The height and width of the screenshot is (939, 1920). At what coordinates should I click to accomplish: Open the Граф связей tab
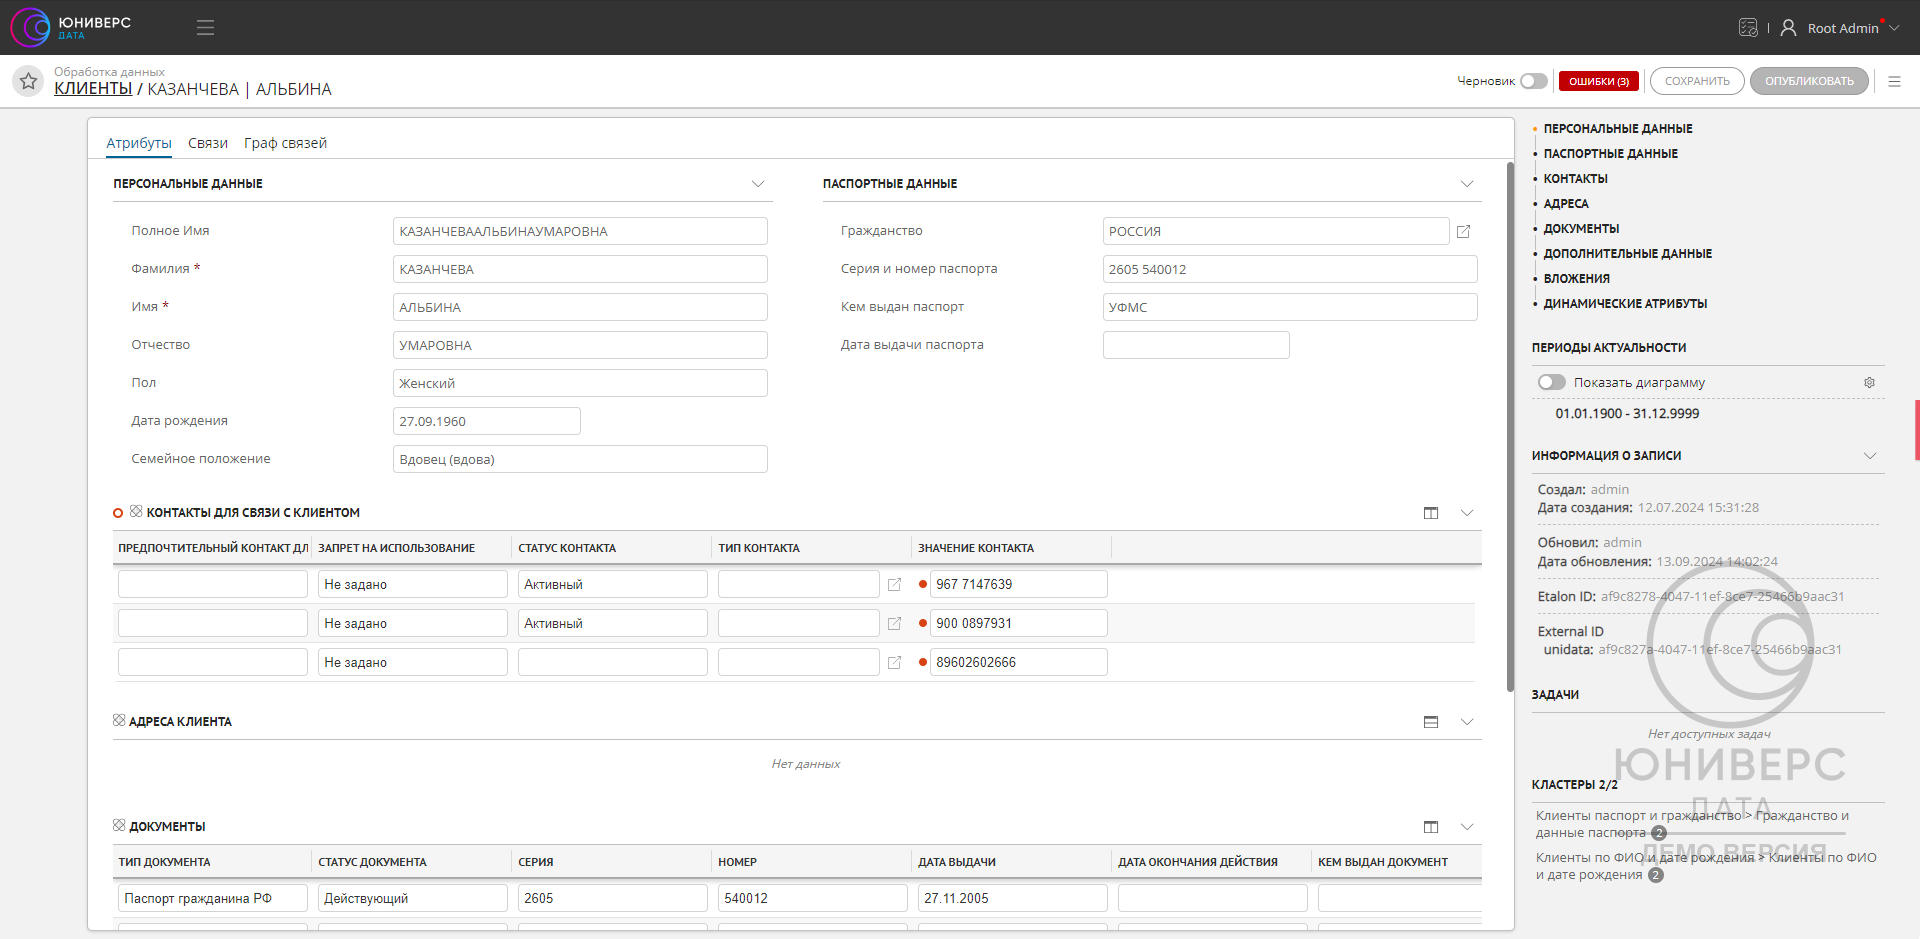285,143
